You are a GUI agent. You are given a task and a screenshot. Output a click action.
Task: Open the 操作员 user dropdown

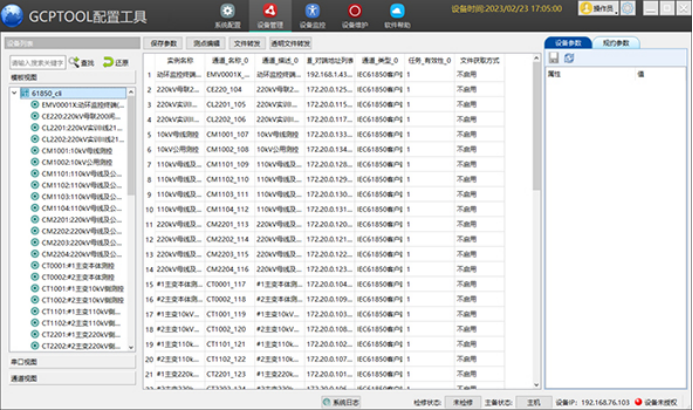(x=599, y=8)
